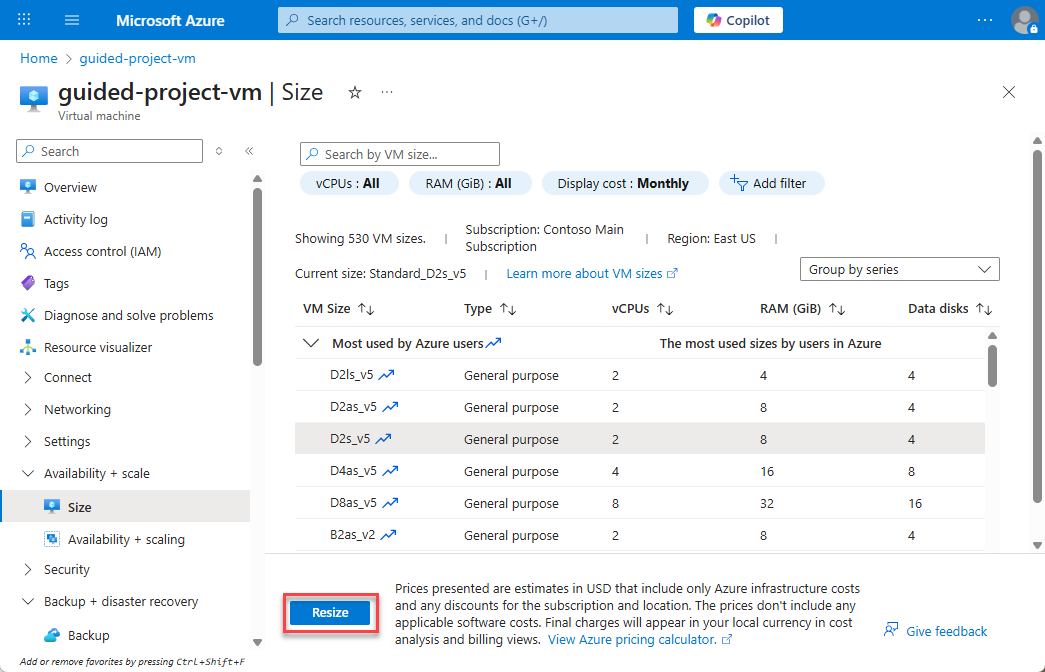This screenshot has height=672, width=1045.
Task: Select the D2as_v5 size row
Action: coord(640,407)
